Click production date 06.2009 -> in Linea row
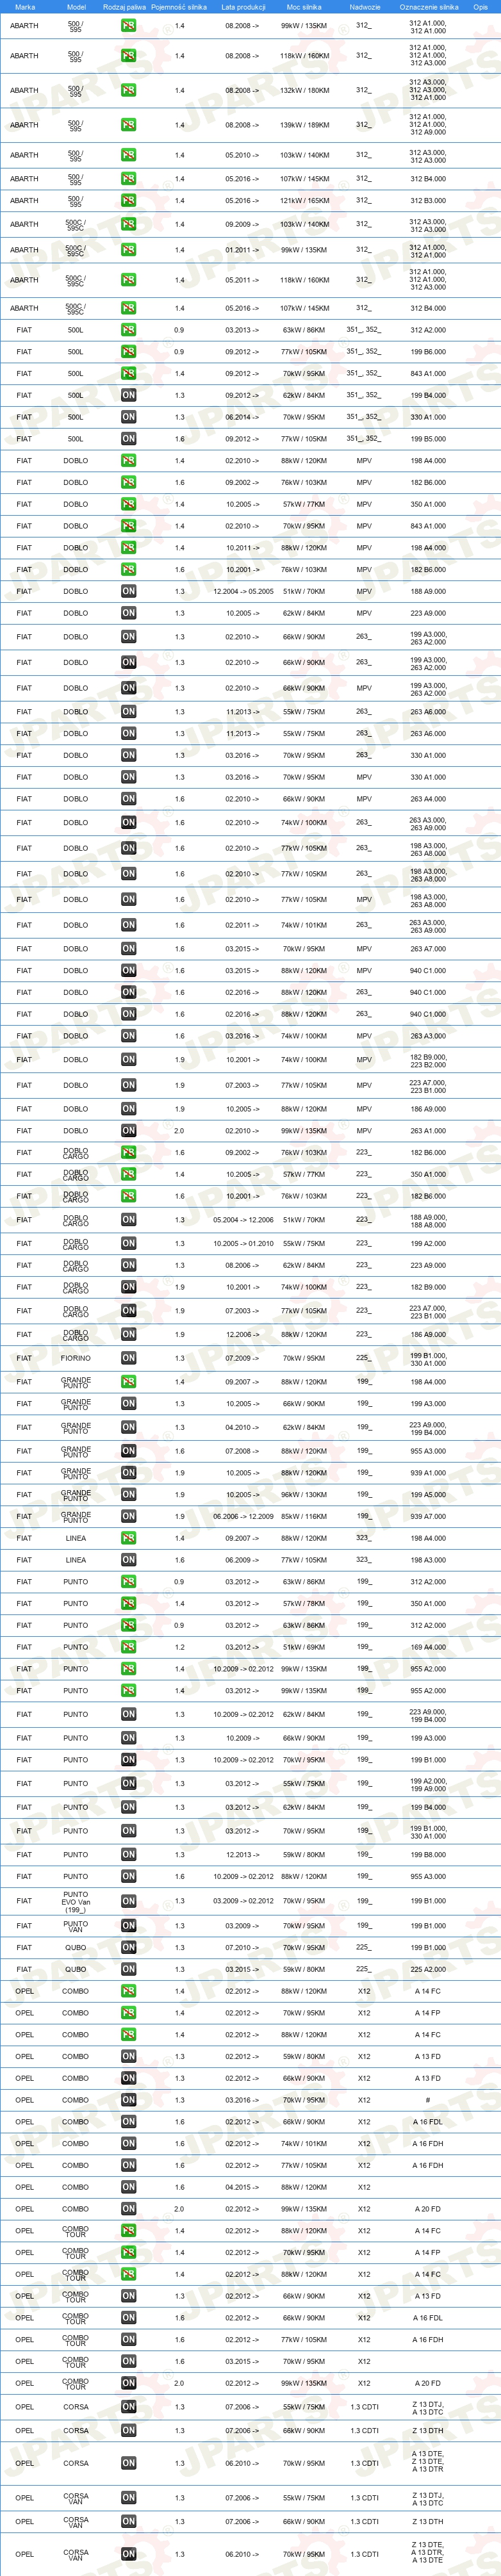The height and width of the screenshot is (2576, 501). coord(241,1560)
